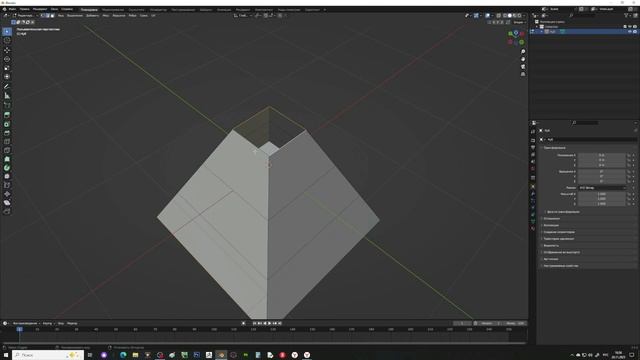Jump to the timeline end frame
The image size is (640, 360).
coord(280,323)
